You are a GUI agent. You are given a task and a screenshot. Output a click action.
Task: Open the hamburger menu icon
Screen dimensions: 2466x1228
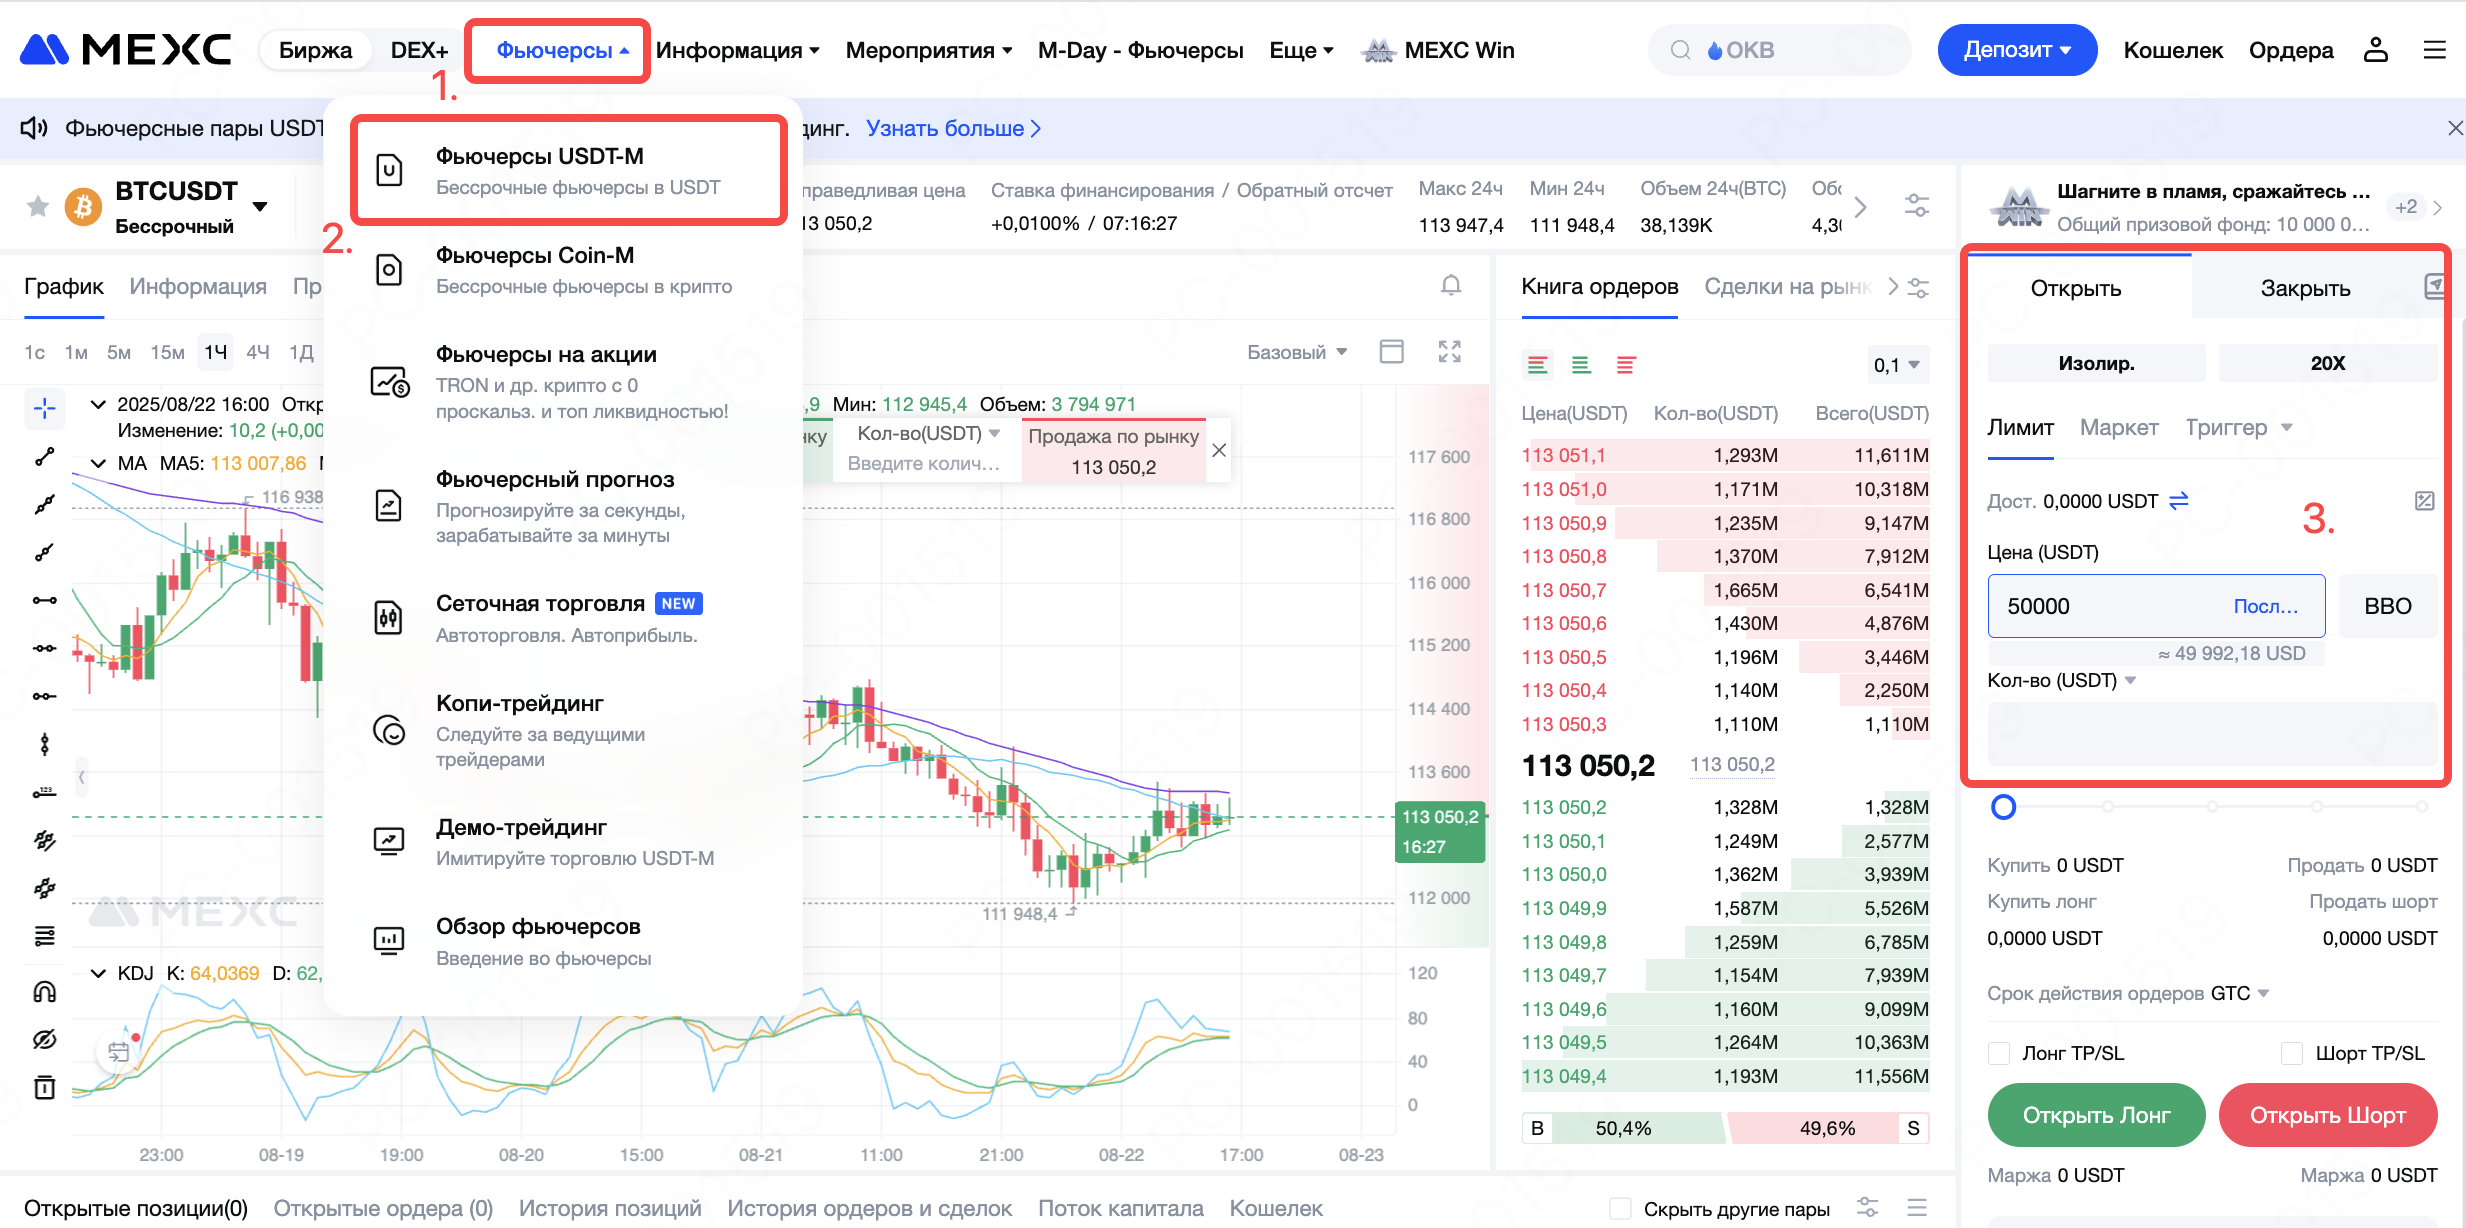coord(2435,50)
